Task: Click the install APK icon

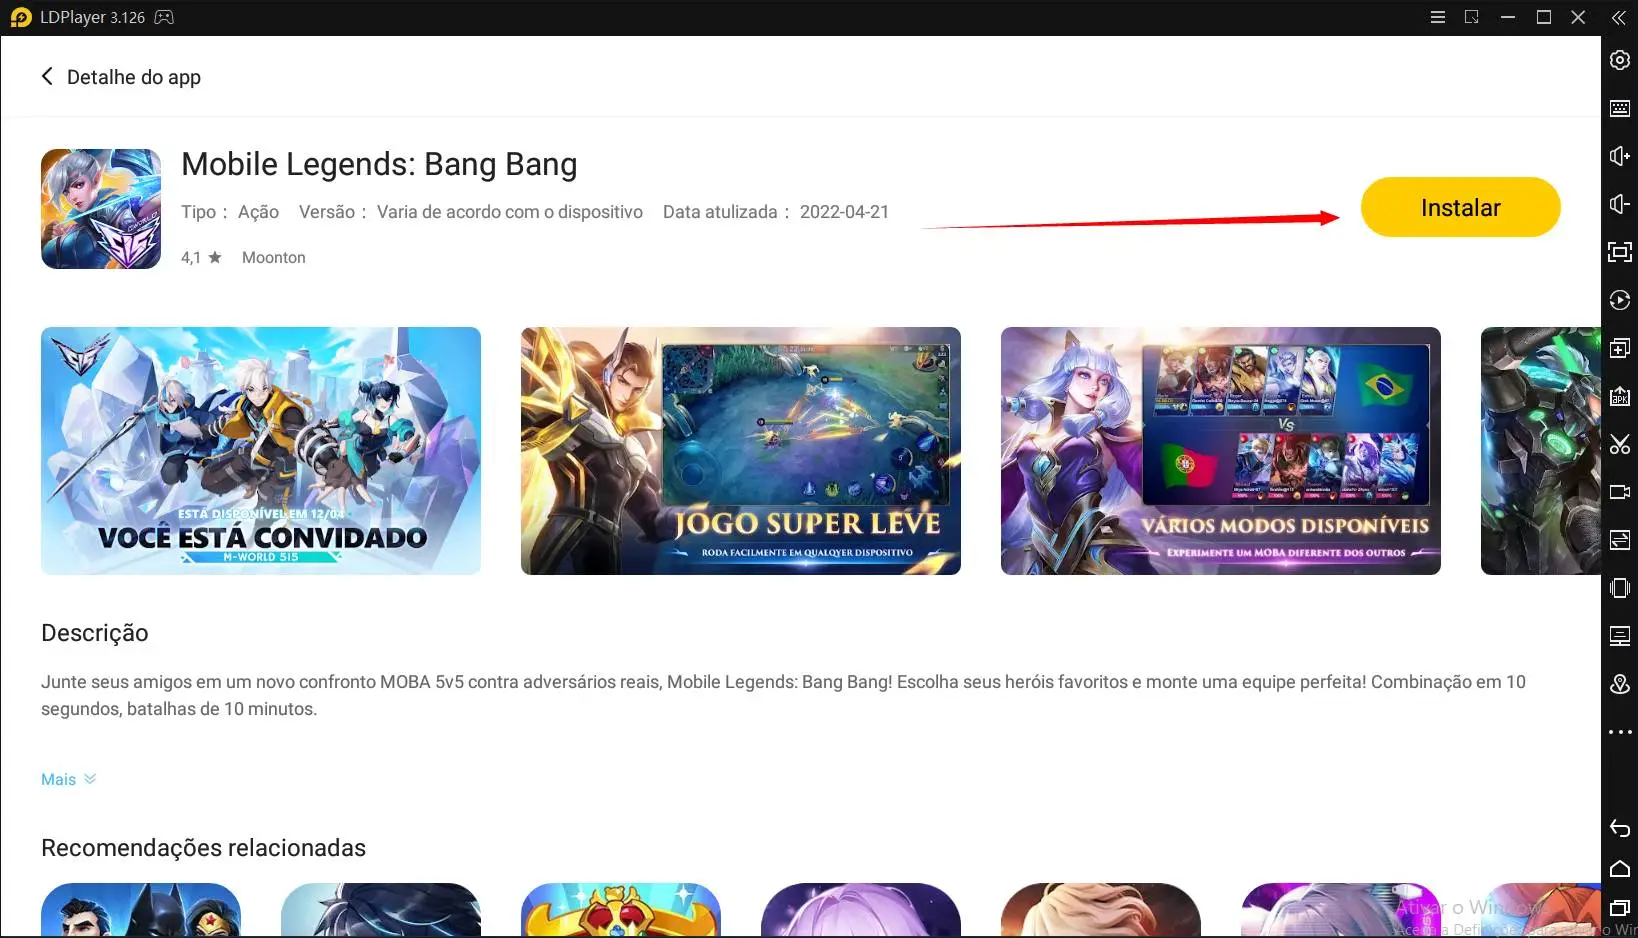Action: click(1620, 396)
